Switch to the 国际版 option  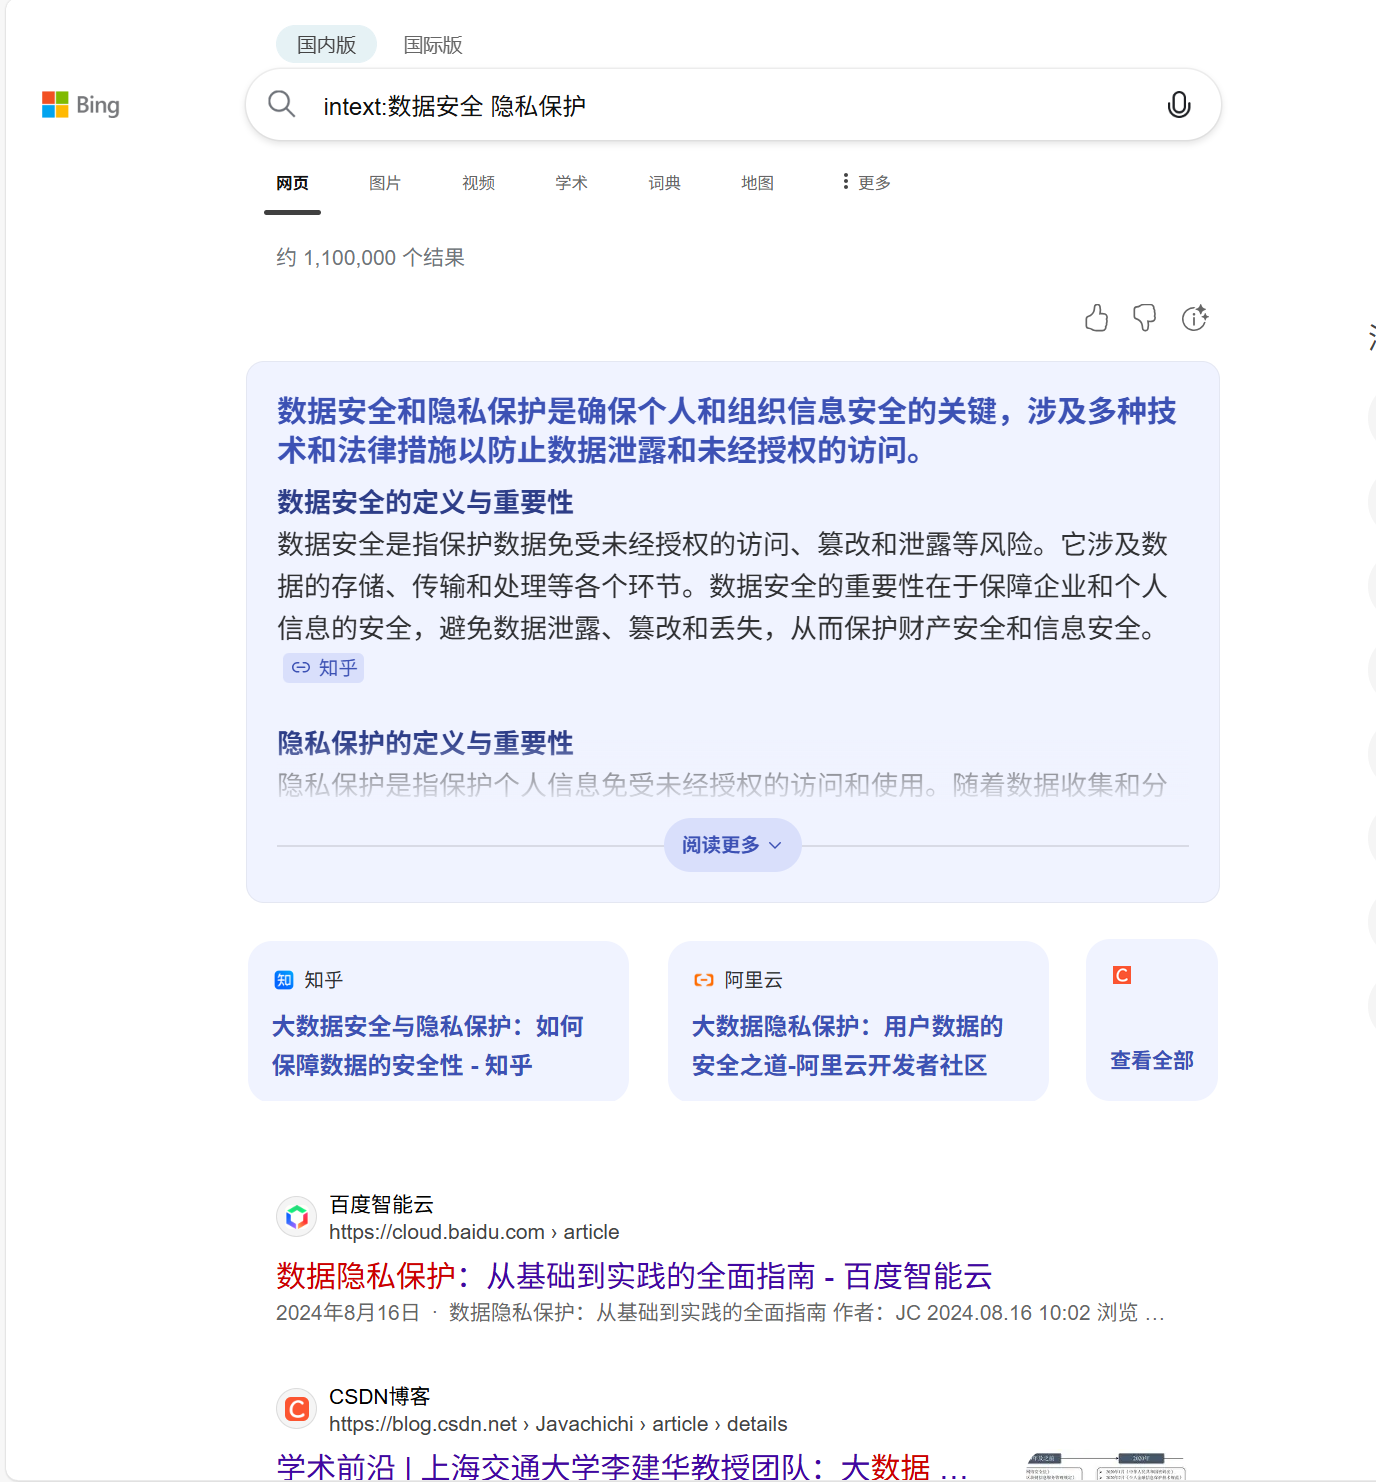coord(434,44)
